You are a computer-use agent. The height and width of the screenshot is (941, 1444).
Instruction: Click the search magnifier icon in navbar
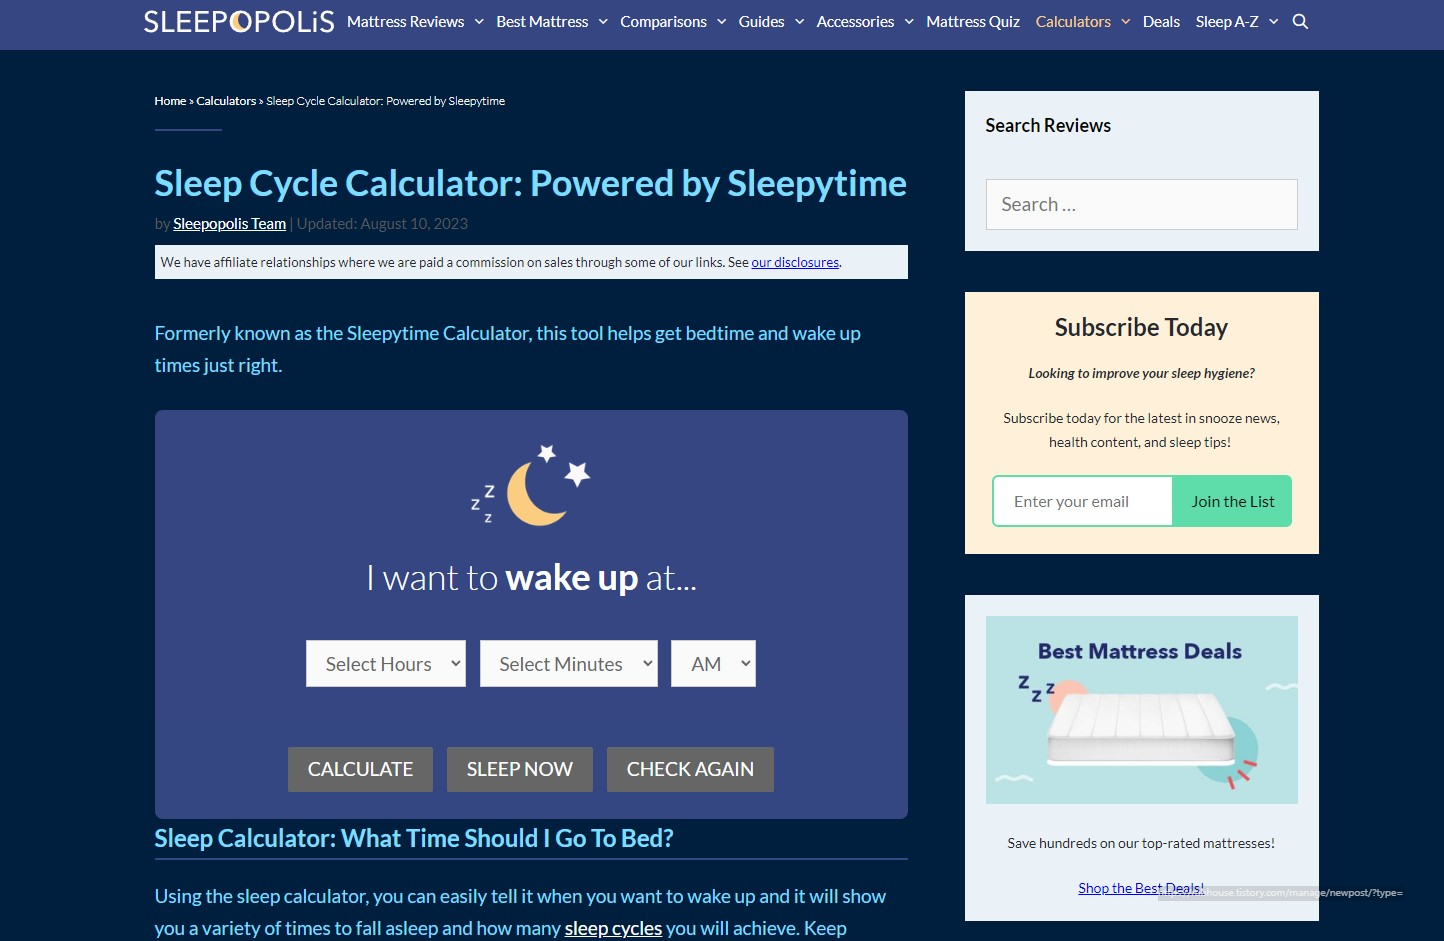pyautogui.click(x=1300, y=21)
